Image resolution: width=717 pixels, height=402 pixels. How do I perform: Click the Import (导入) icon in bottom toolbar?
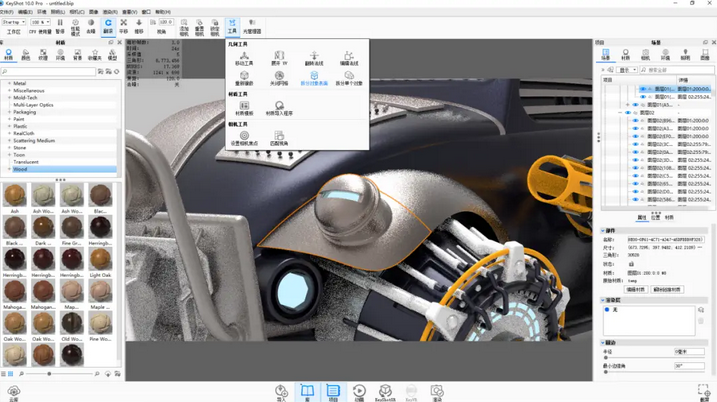tap(281, 392)
